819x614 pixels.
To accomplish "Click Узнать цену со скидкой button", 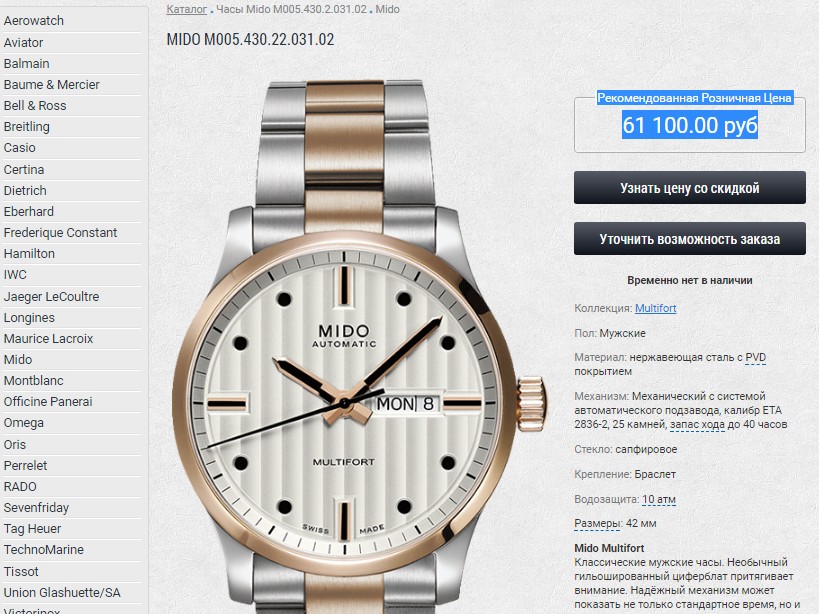I will coord(689,188).
